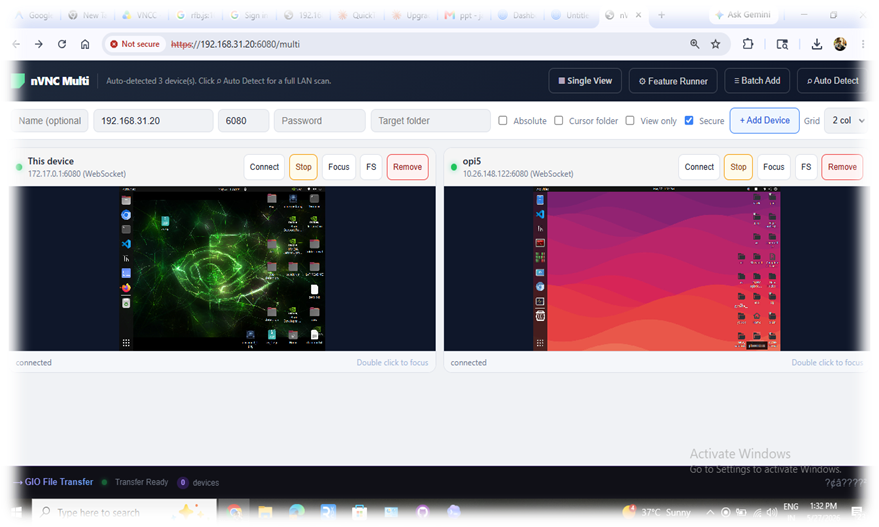The image size is (879, 527).
Task: Click the Not secure site badge
Action: [135, 44]
